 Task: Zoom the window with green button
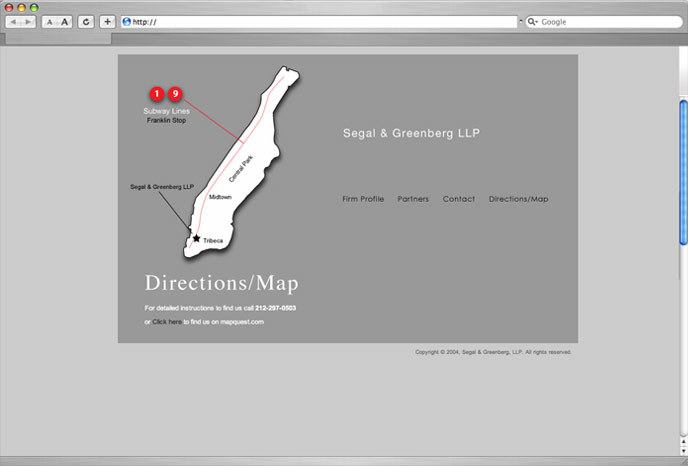tap(34, 7)
